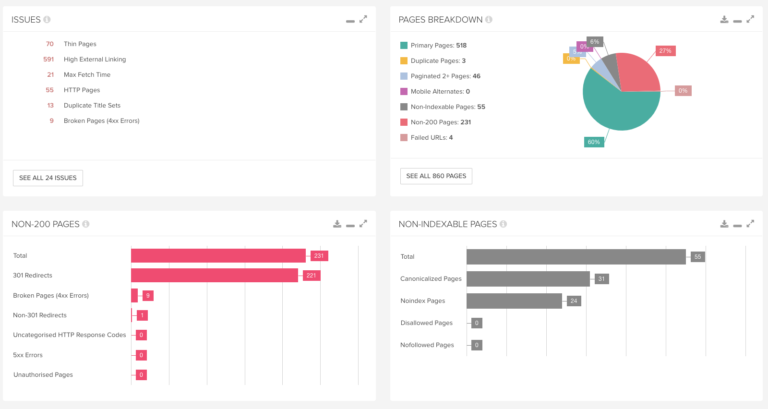The height and width of the screenshot is (409, 768).
Task: Download the Pages Breakdown data
Action: click(724, 19)
